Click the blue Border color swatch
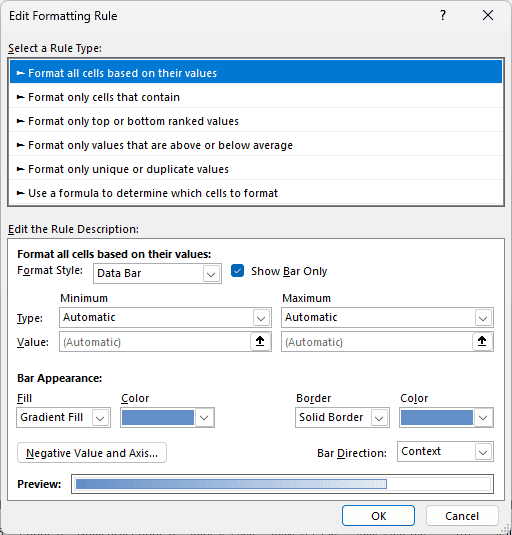This screenshot has height=535, width=512. [x=437, y=417]
